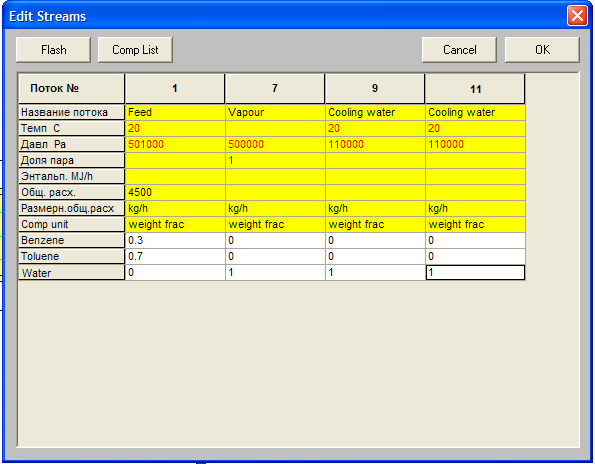
Task: Open kg/h unit cell of stream 1
Action: point(175,208)
